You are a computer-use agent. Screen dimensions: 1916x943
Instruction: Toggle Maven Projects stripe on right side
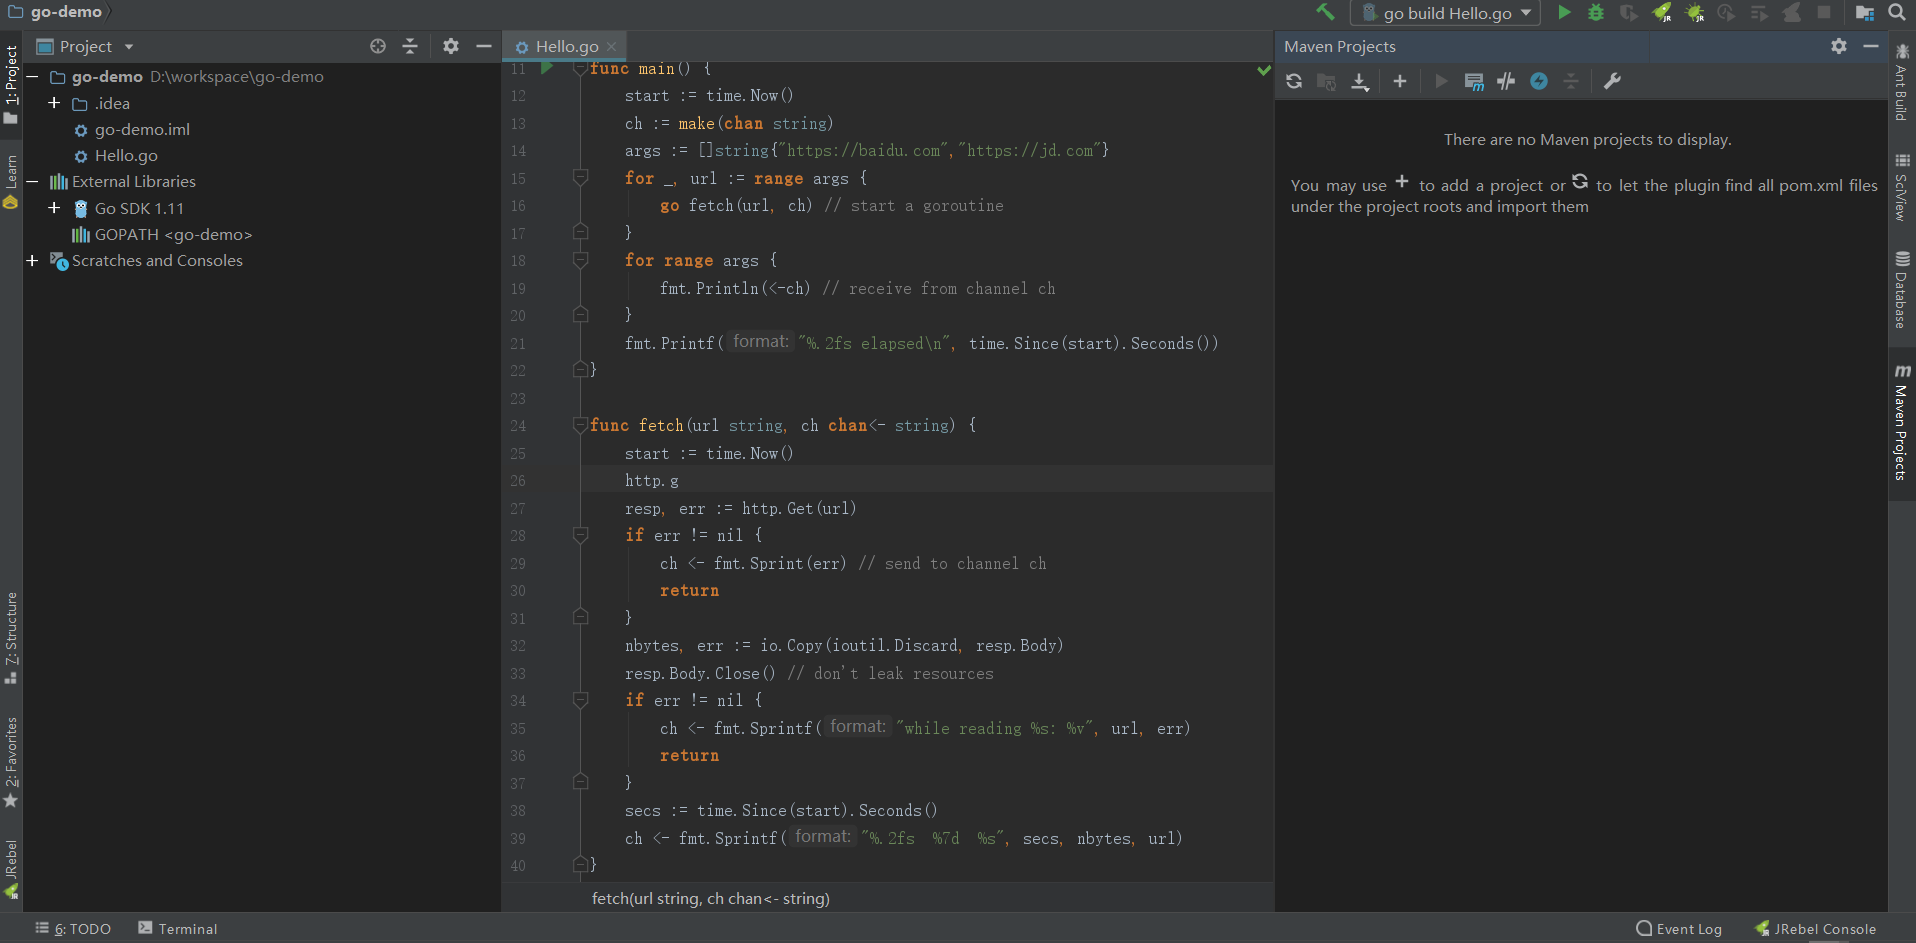click(x=1902, y=423)
